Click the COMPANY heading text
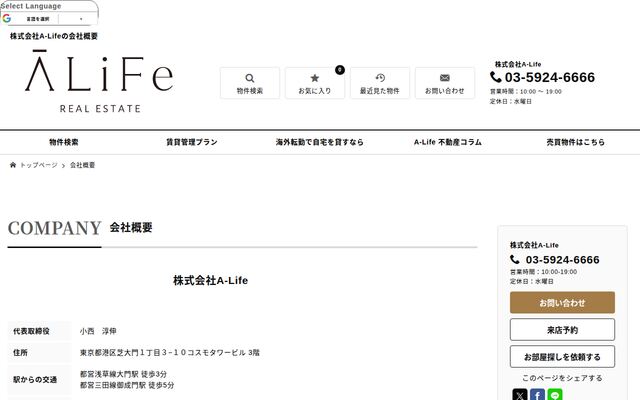 point(55,228)
